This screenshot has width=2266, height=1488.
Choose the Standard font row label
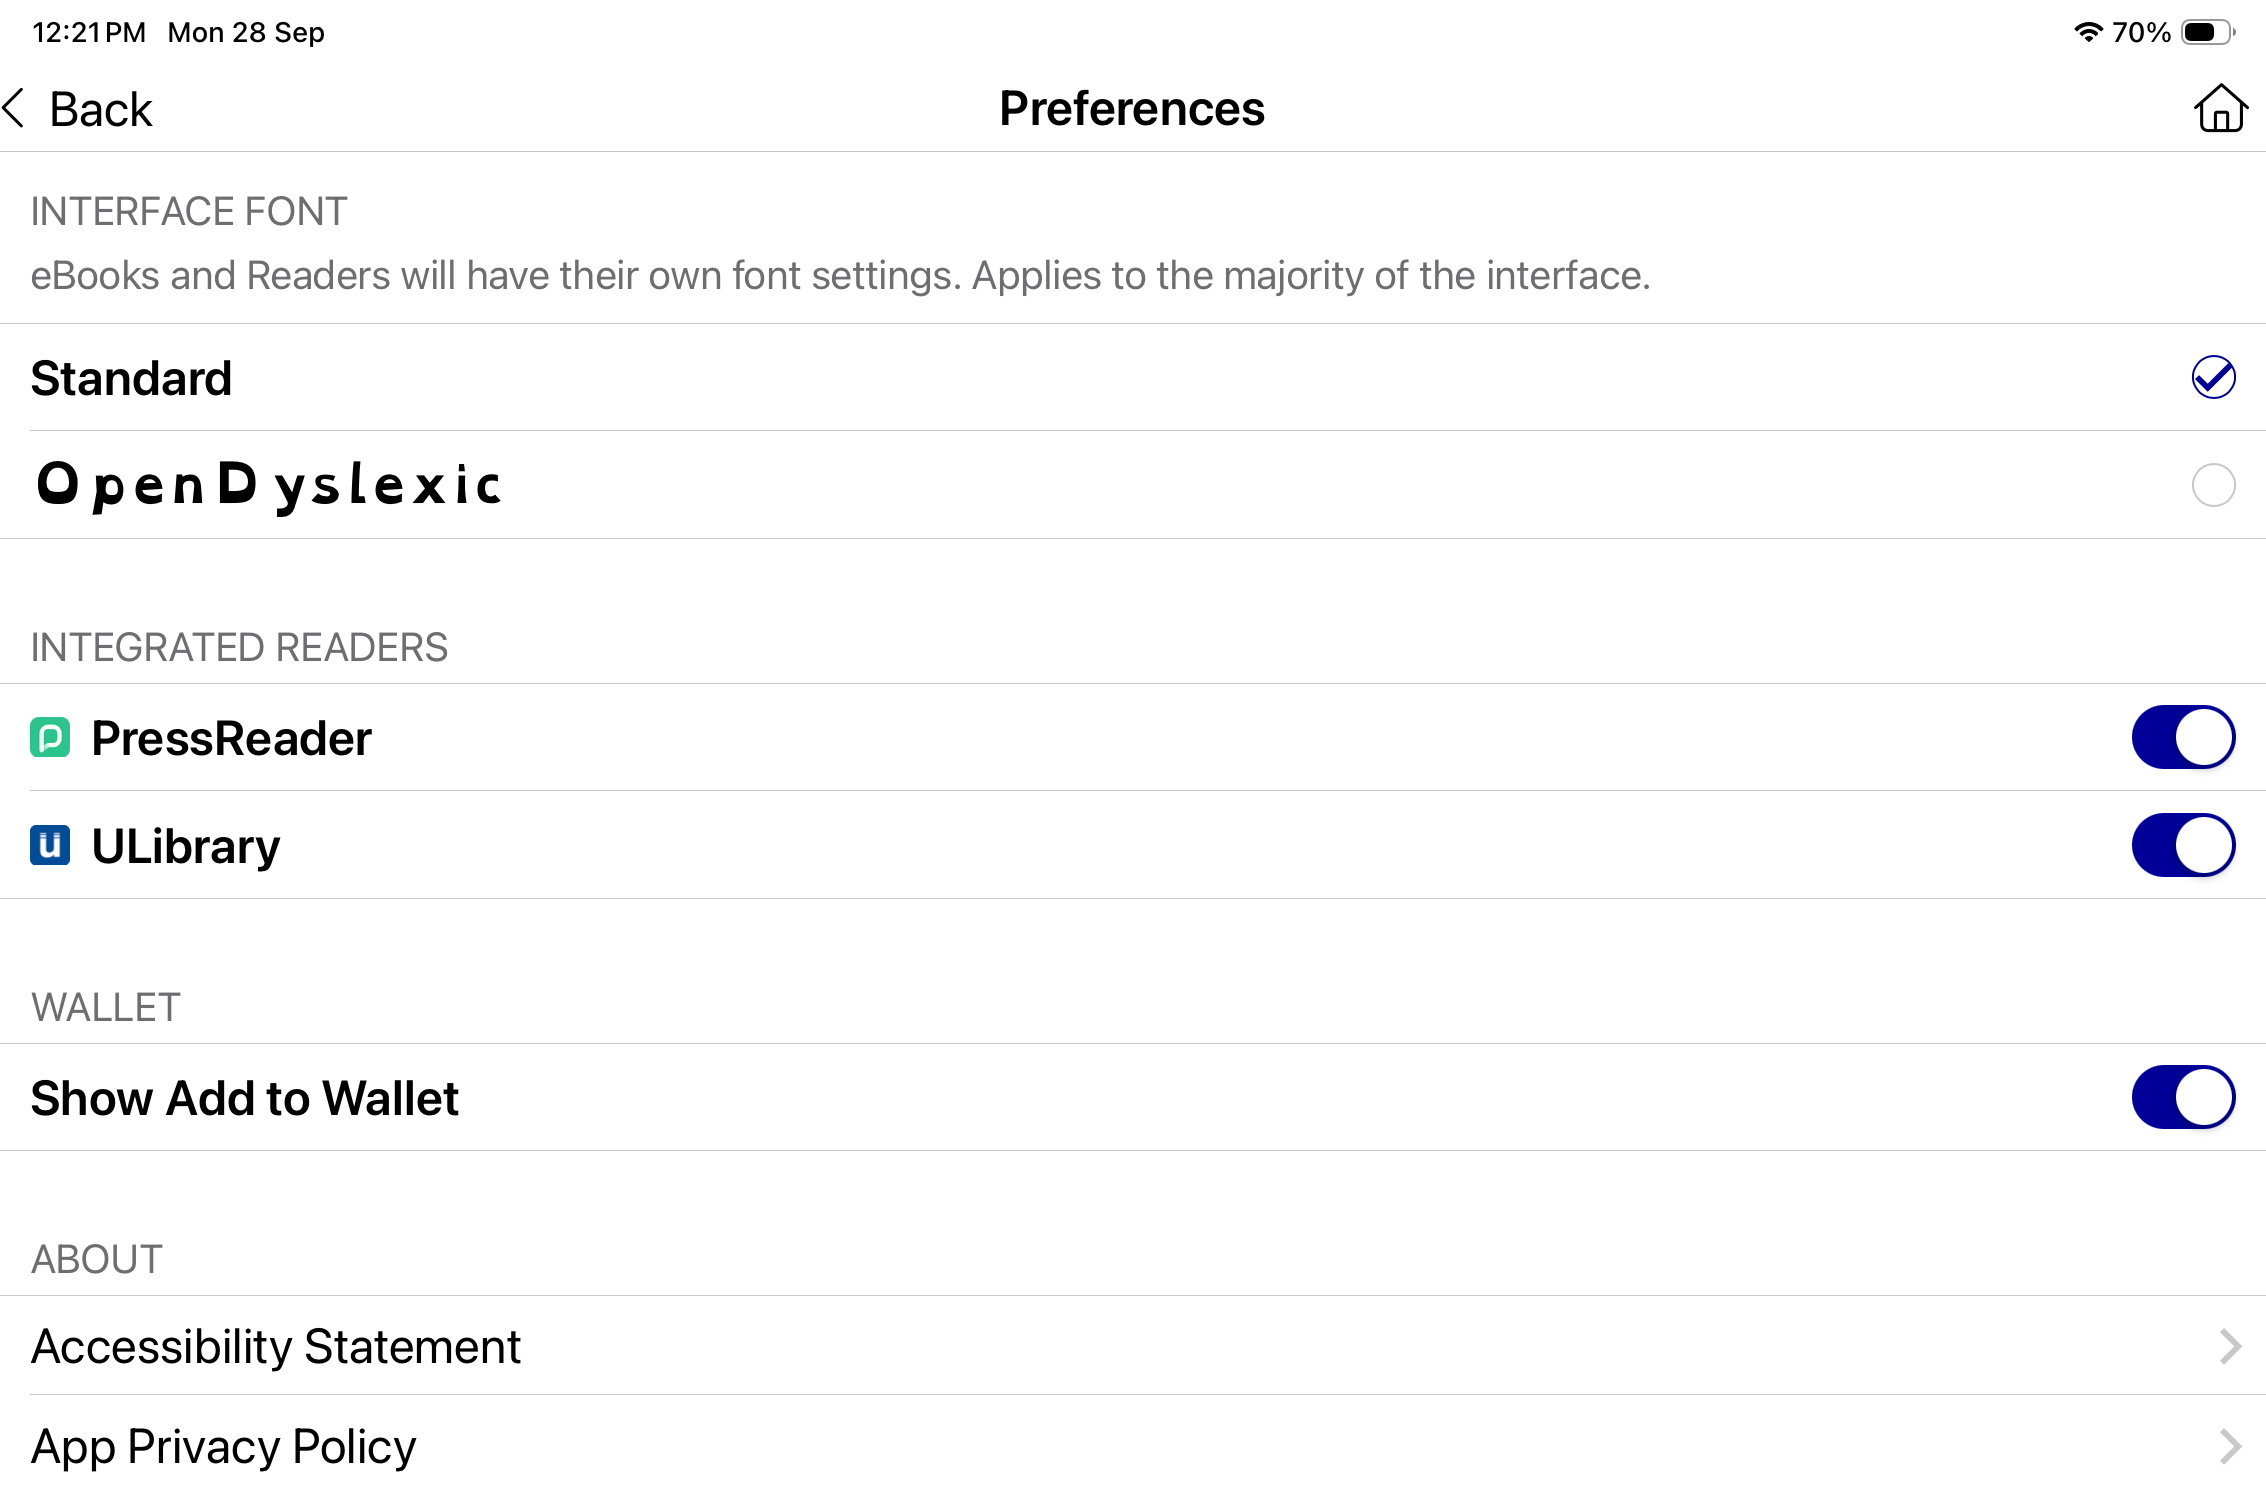[131, 378]
